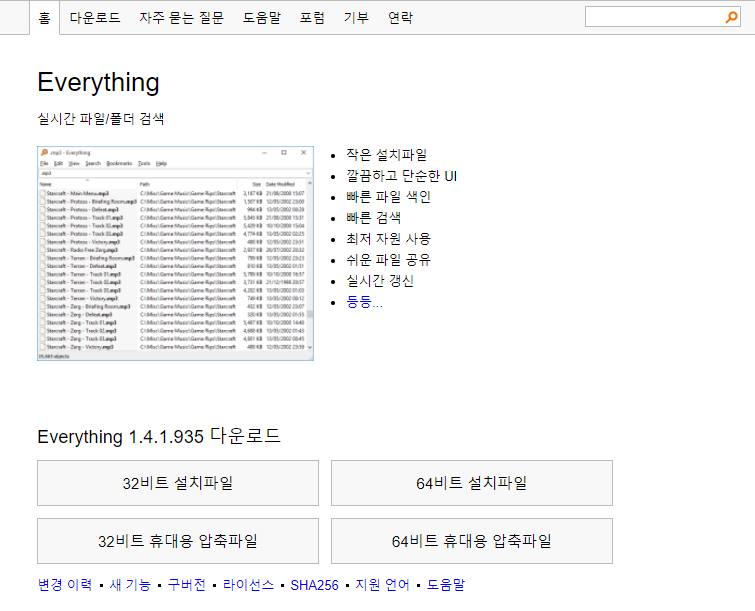Click the 빠른 파일 색인 list item
The image size is (755, 611).
coord(388,196)
